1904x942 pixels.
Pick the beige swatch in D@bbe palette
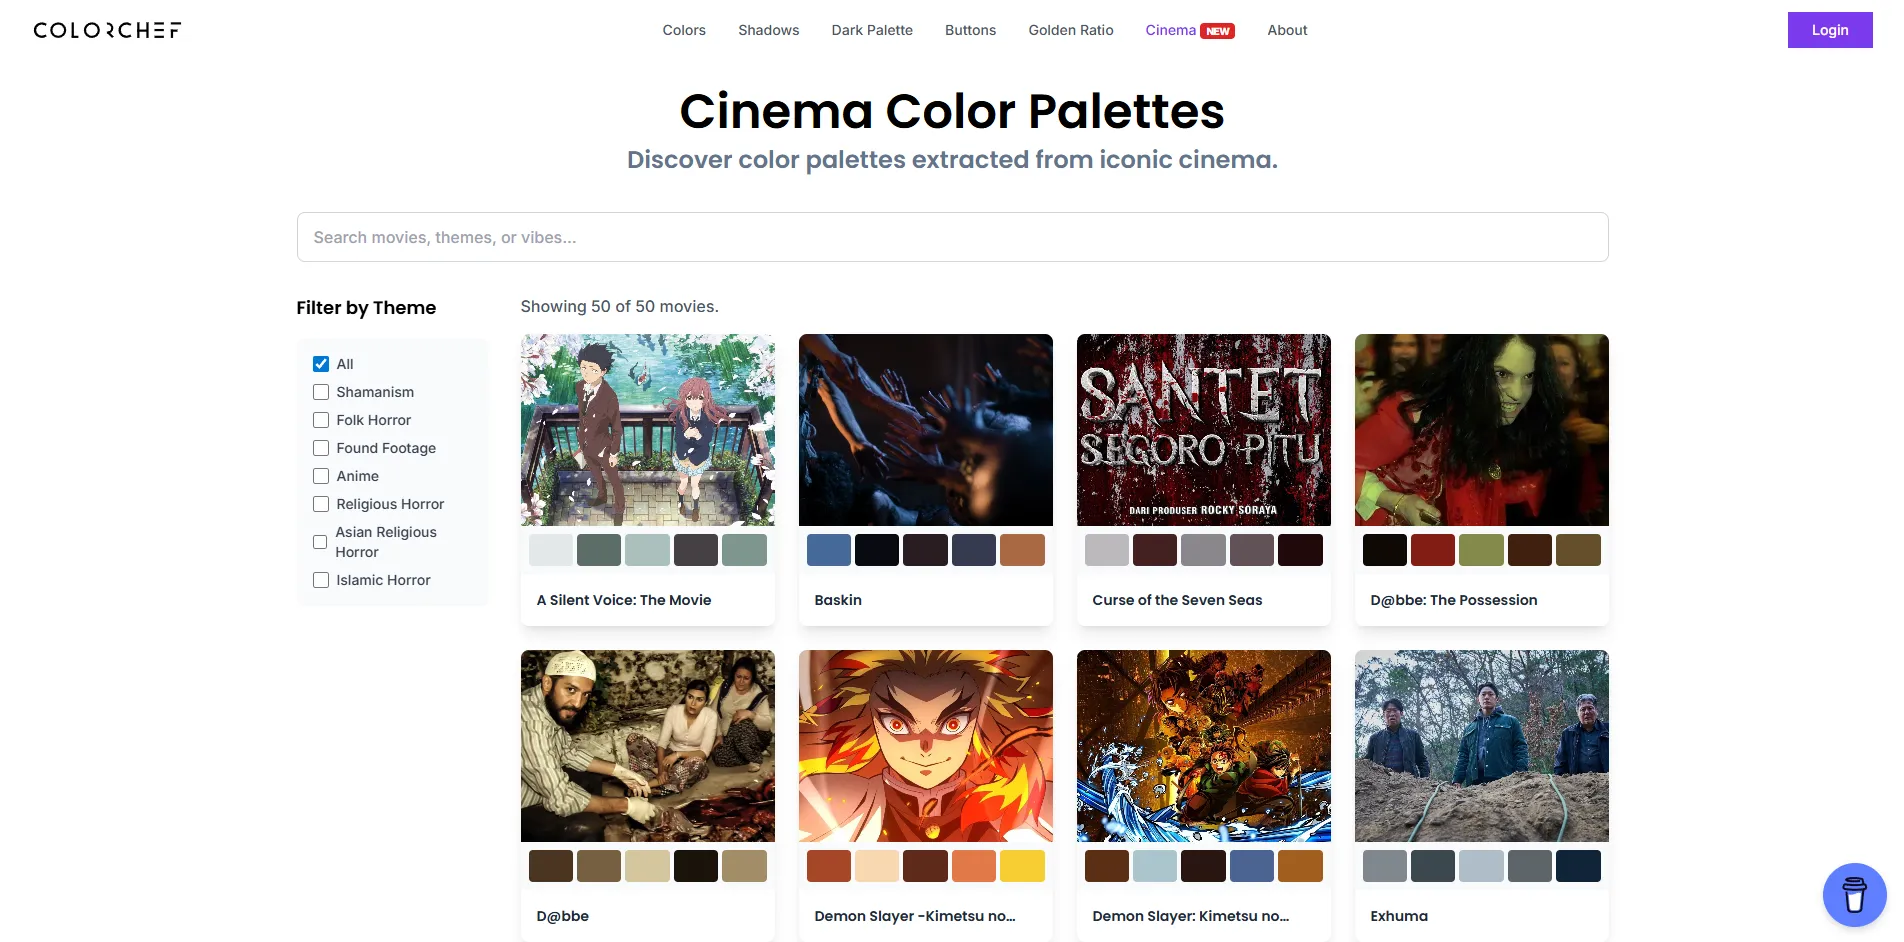(x=647, y=866)
